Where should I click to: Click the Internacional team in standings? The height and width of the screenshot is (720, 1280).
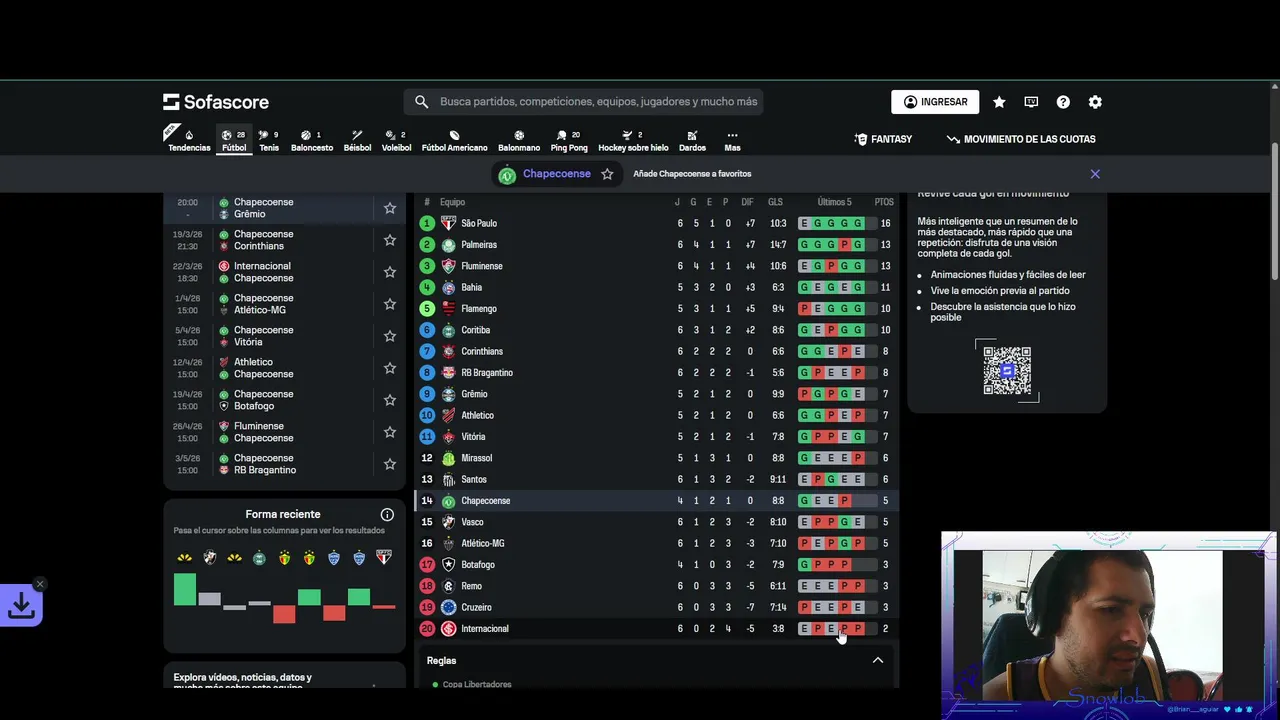(484, 629)
